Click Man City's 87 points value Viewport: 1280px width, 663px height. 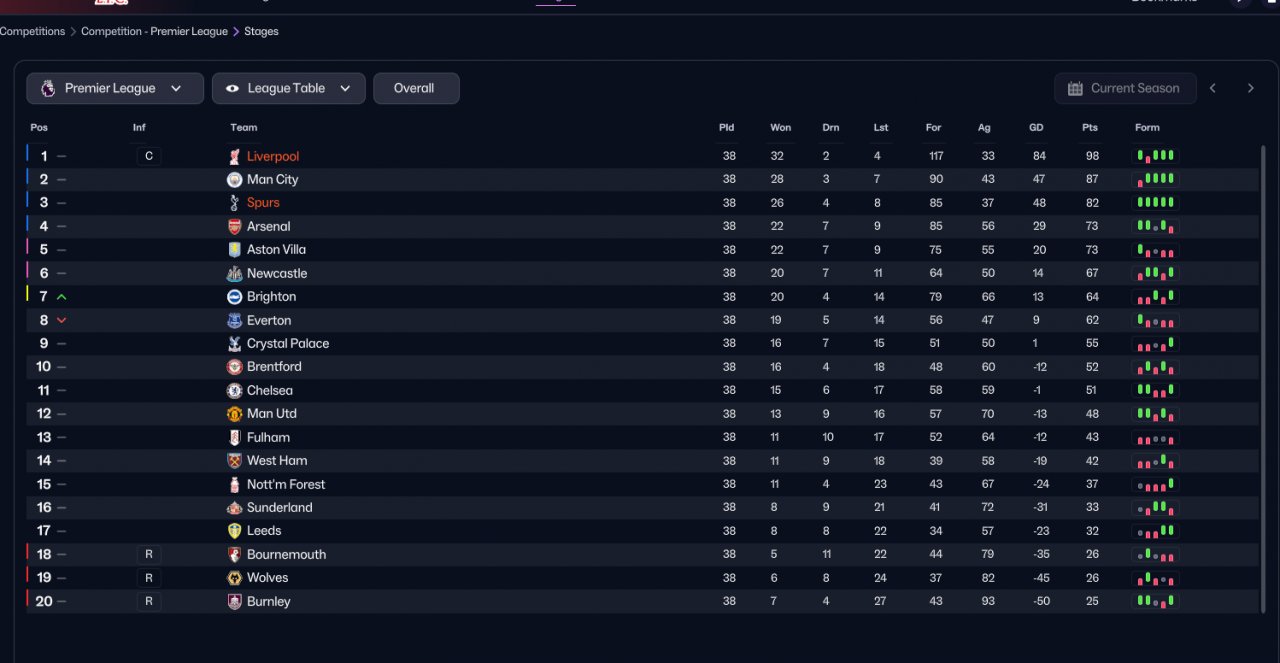point(1092,180)
